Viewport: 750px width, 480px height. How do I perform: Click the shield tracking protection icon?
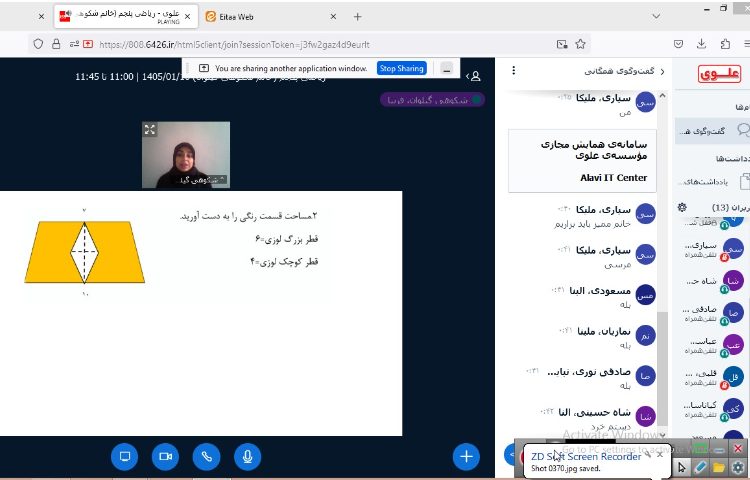point(38,44)
